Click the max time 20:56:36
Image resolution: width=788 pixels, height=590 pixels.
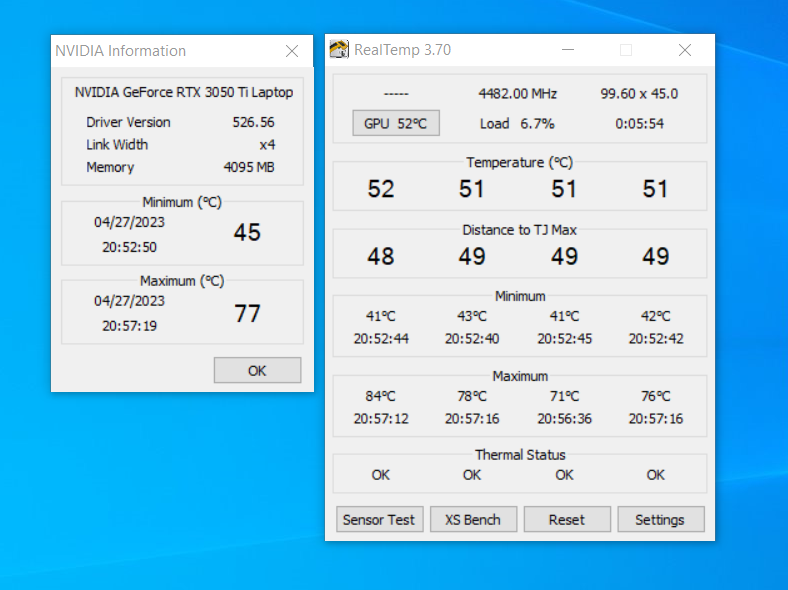pos(564,419)
